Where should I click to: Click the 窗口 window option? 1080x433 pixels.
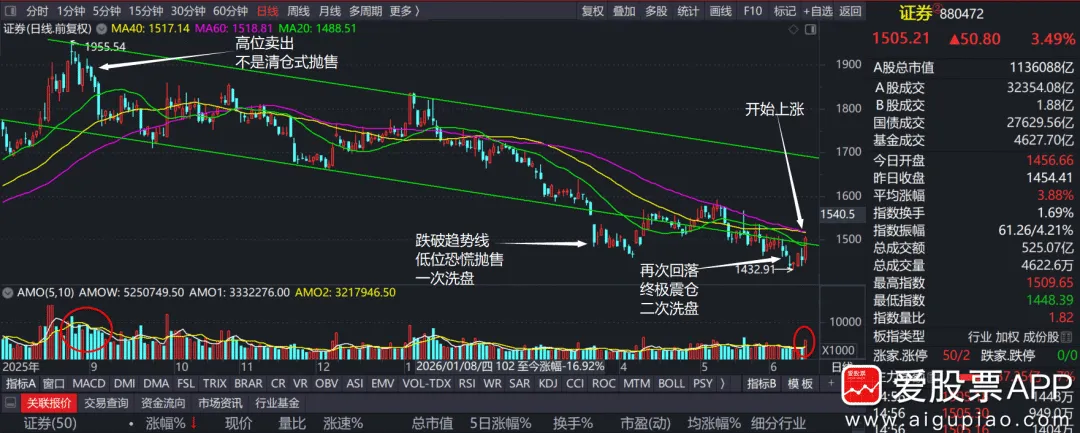[x=54, y=384]
